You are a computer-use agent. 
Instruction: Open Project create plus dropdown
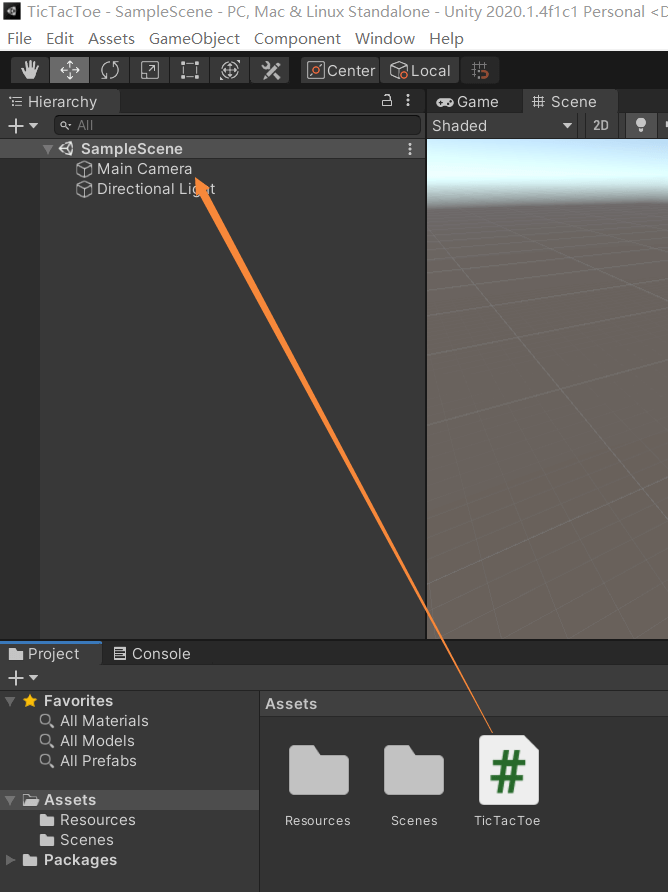(x=23, y=678)
